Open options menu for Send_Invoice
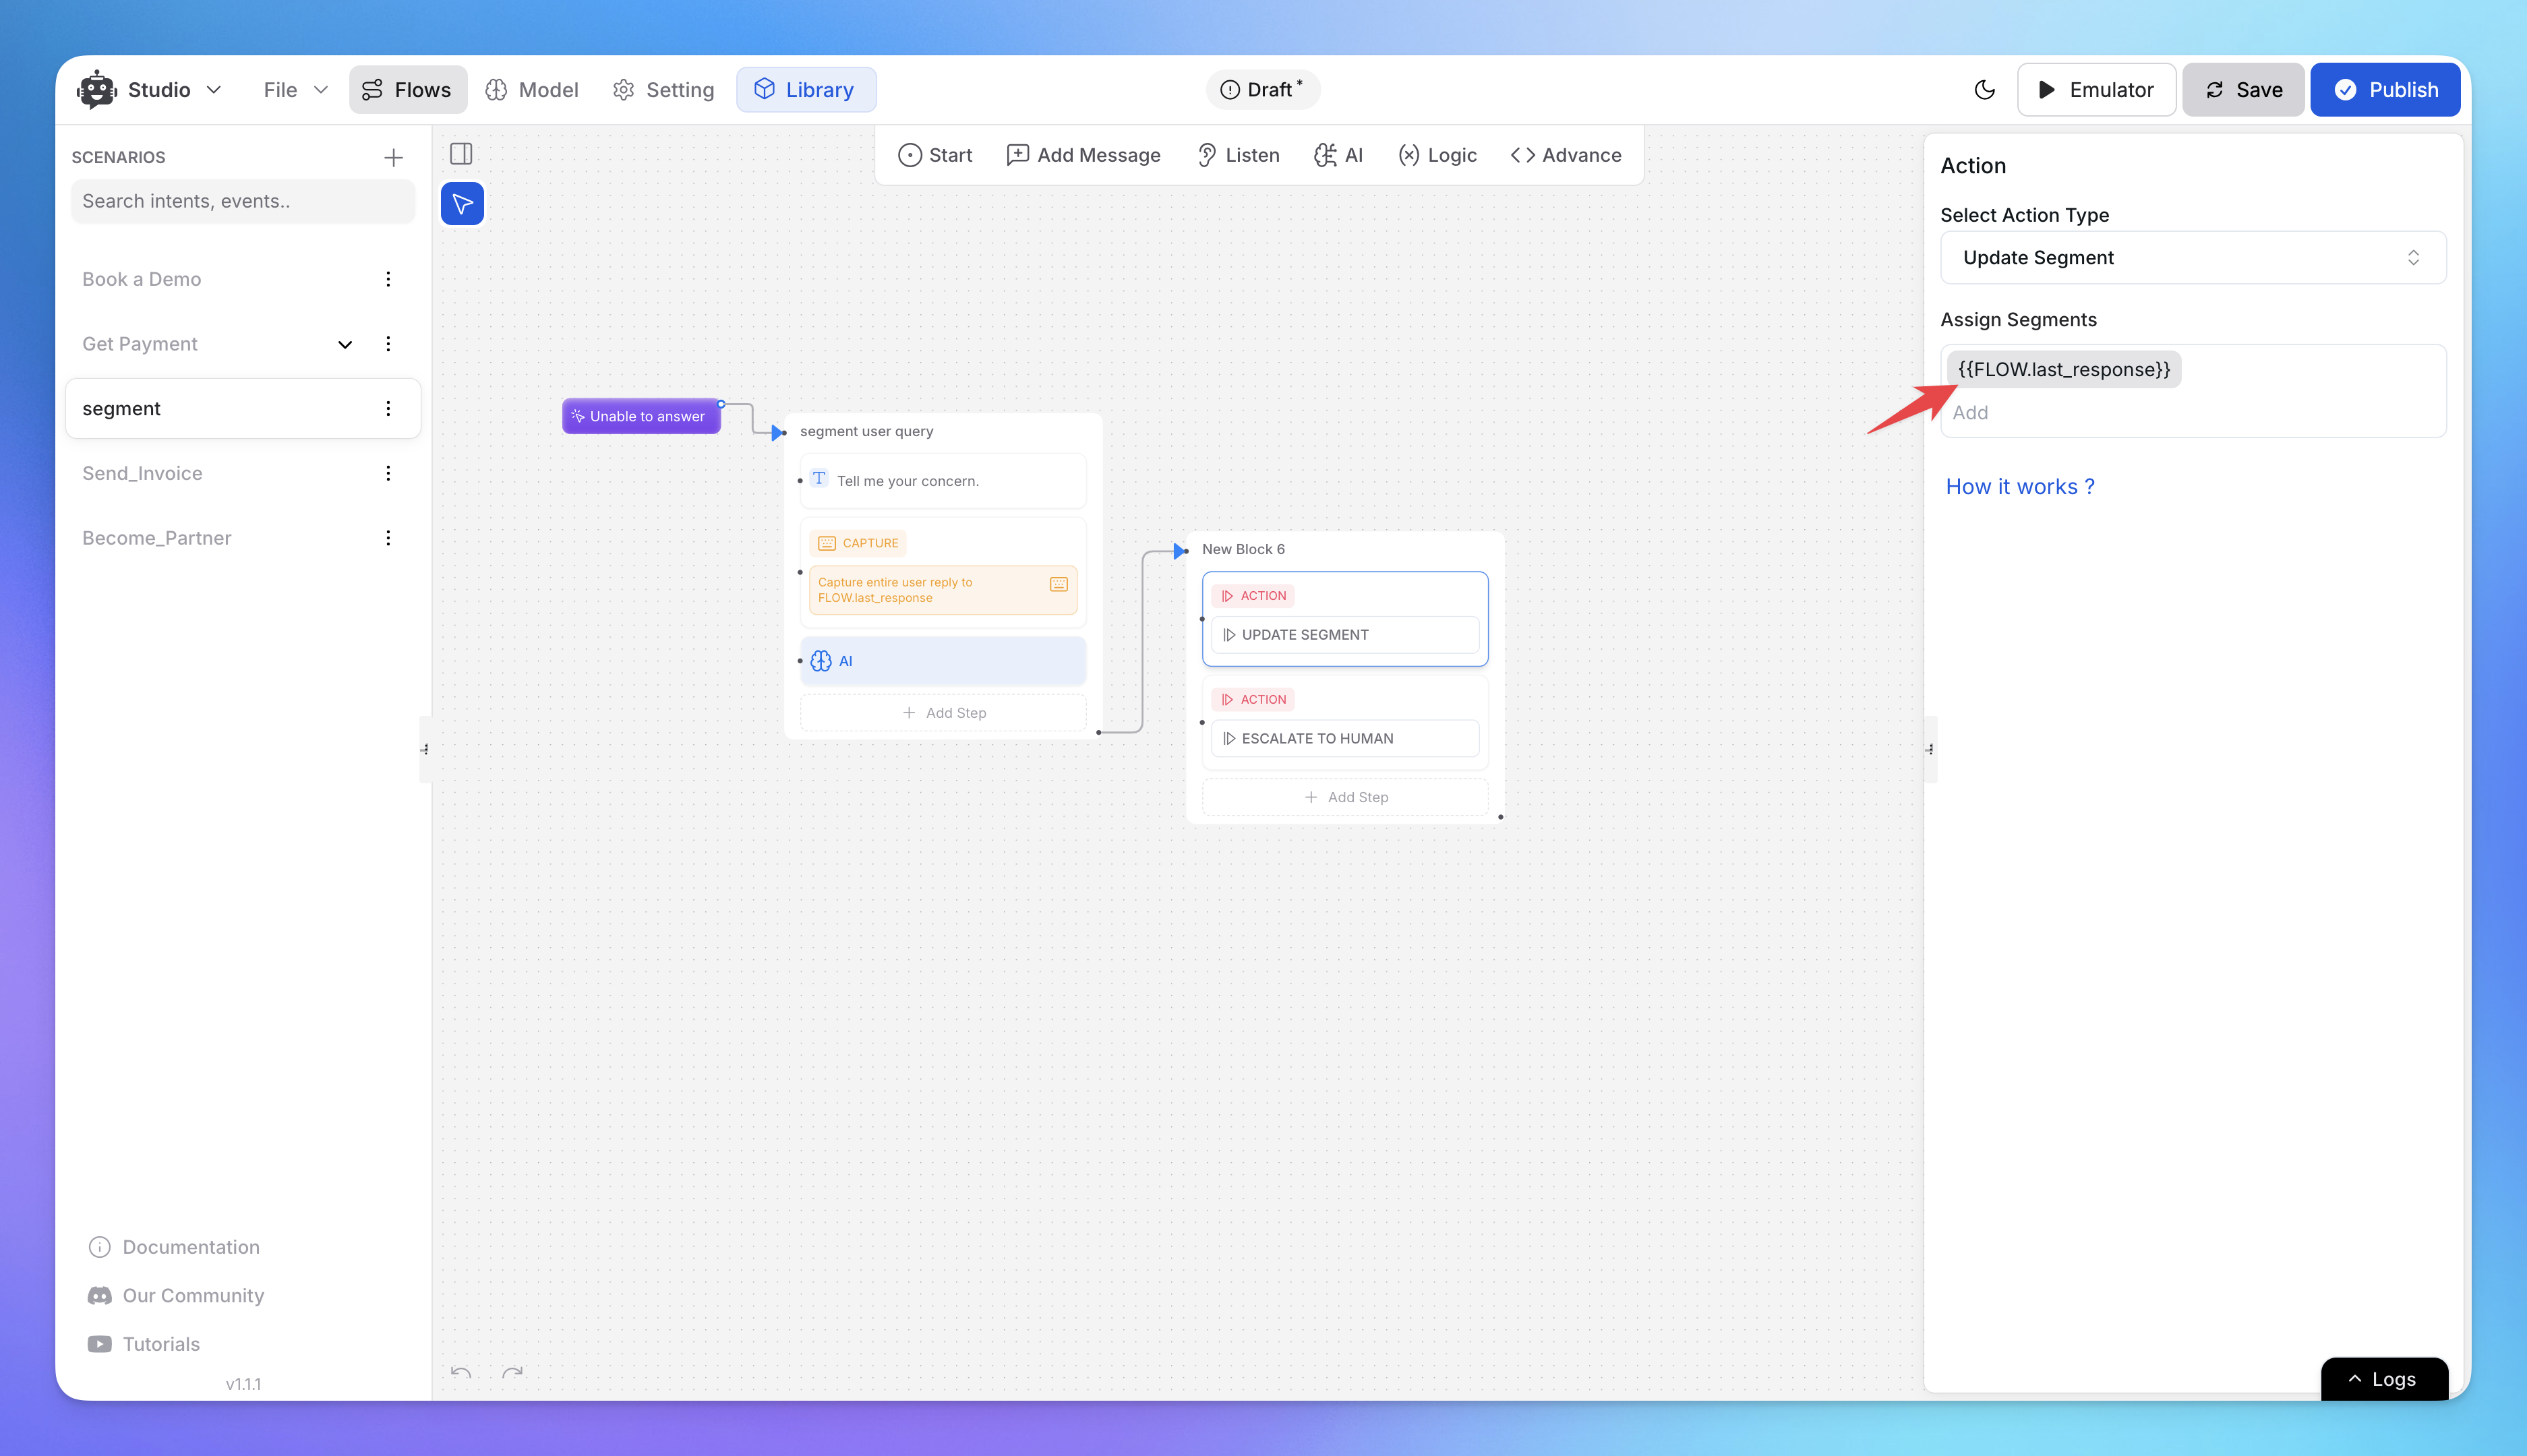The height and width of the screenshot is (1456, 2527). pyautogui.click(x=388, y=473)
